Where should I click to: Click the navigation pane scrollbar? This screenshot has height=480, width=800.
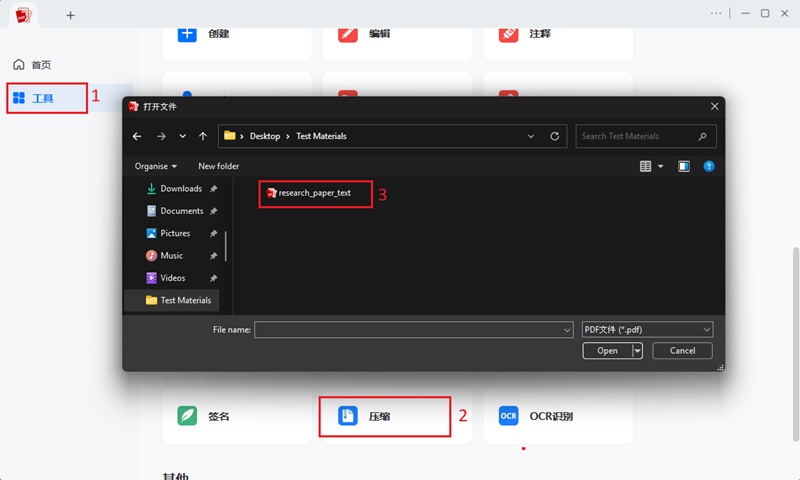click(226, 246)
